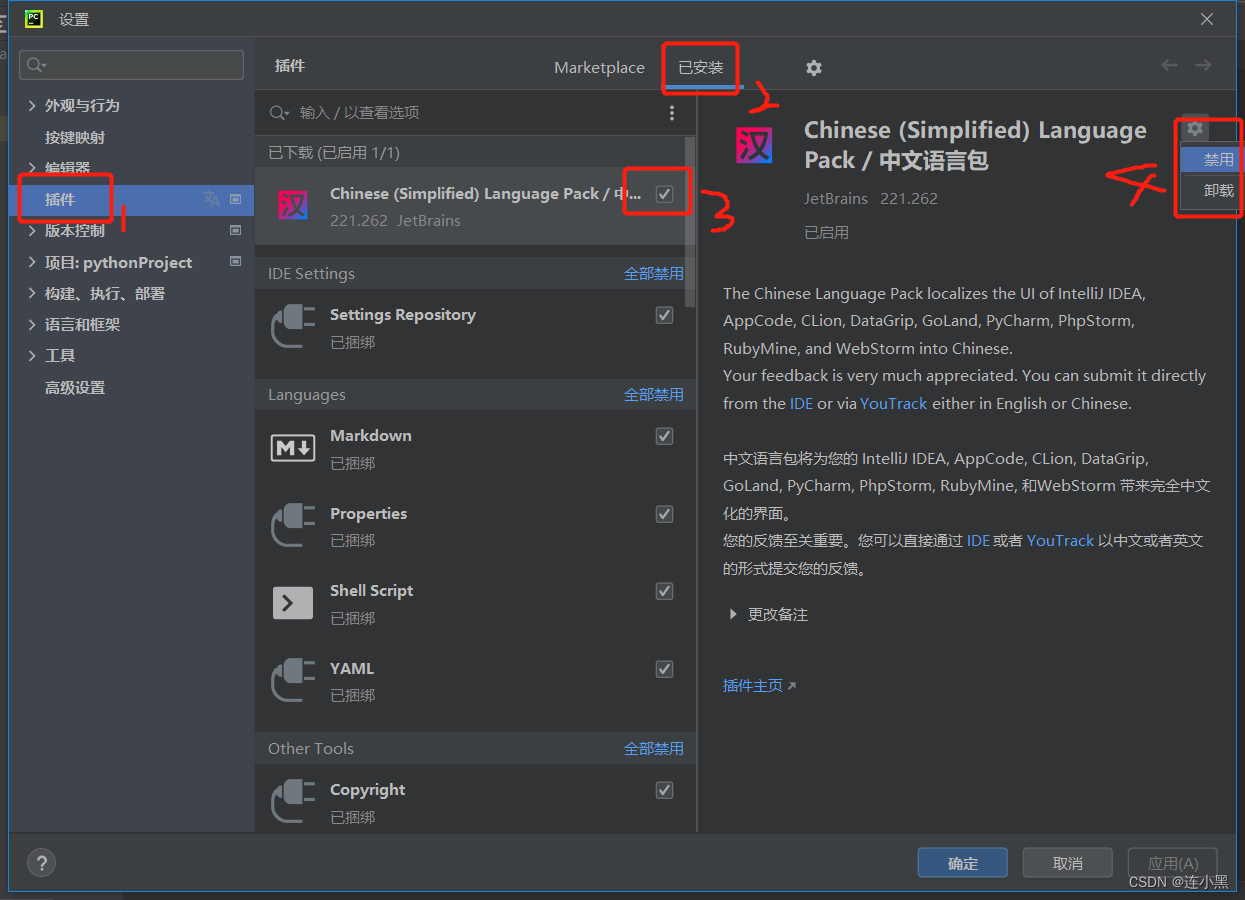Switch to the Marketplace tab
The height and width of the screenshot is (900, 1245).
[x=599, y=67]
